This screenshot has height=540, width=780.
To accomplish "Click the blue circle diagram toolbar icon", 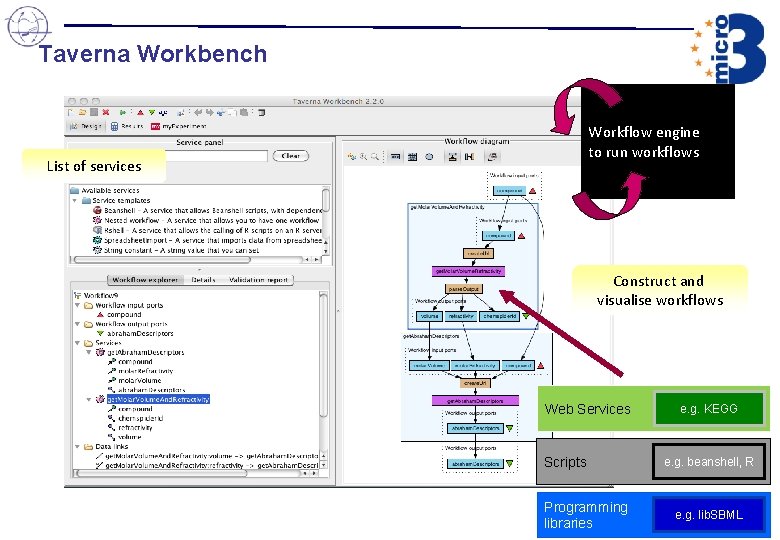I will point(429,157).
